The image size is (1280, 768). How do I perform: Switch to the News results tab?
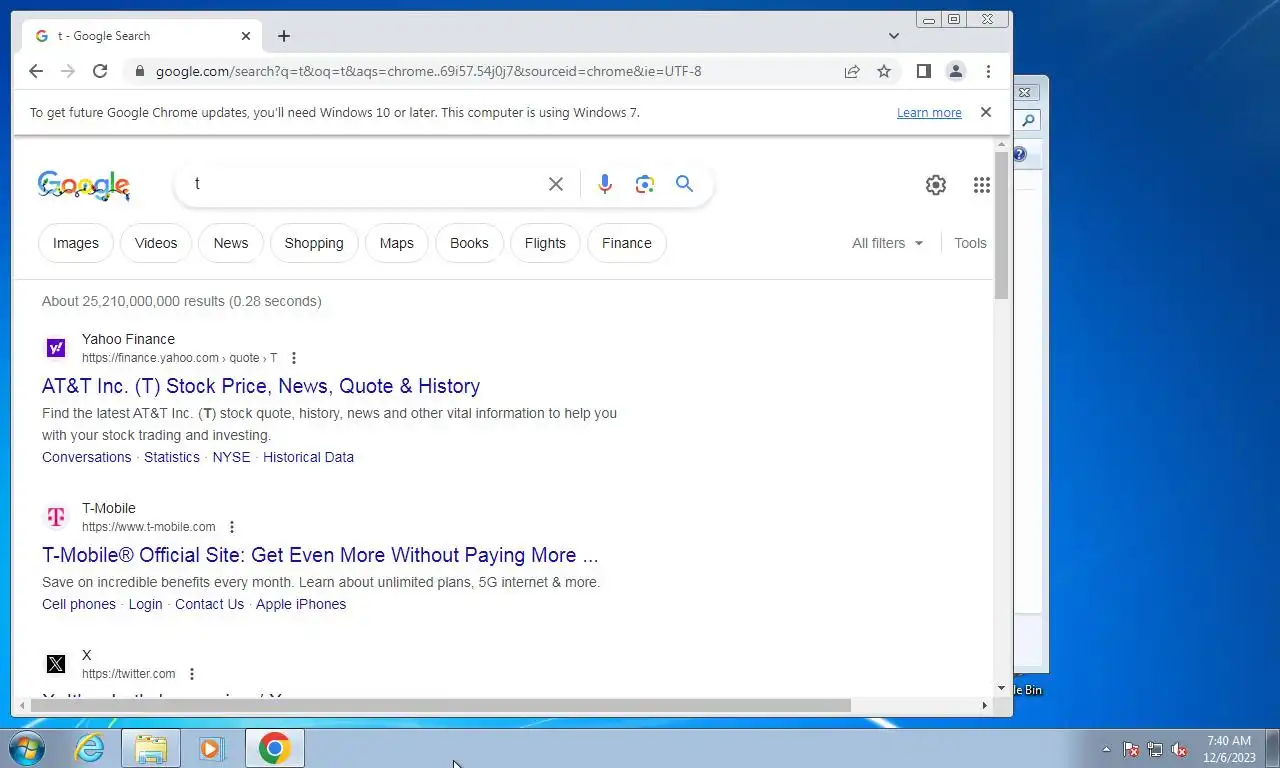click(x=231, y=243)
